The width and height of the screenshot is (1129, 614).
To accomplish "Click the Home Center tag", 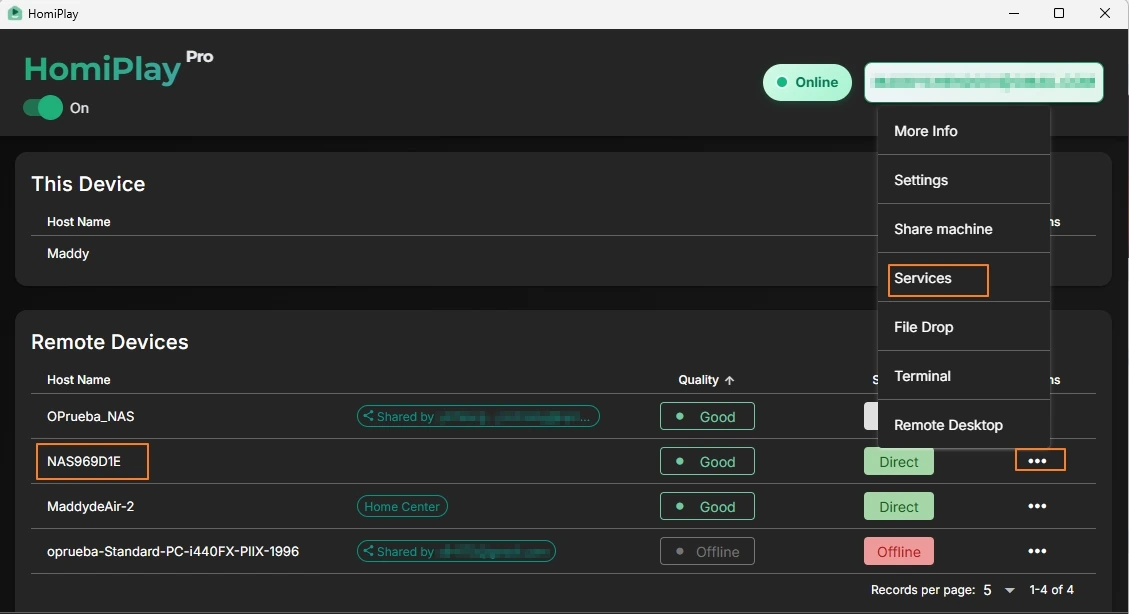I will pos(402,507).
